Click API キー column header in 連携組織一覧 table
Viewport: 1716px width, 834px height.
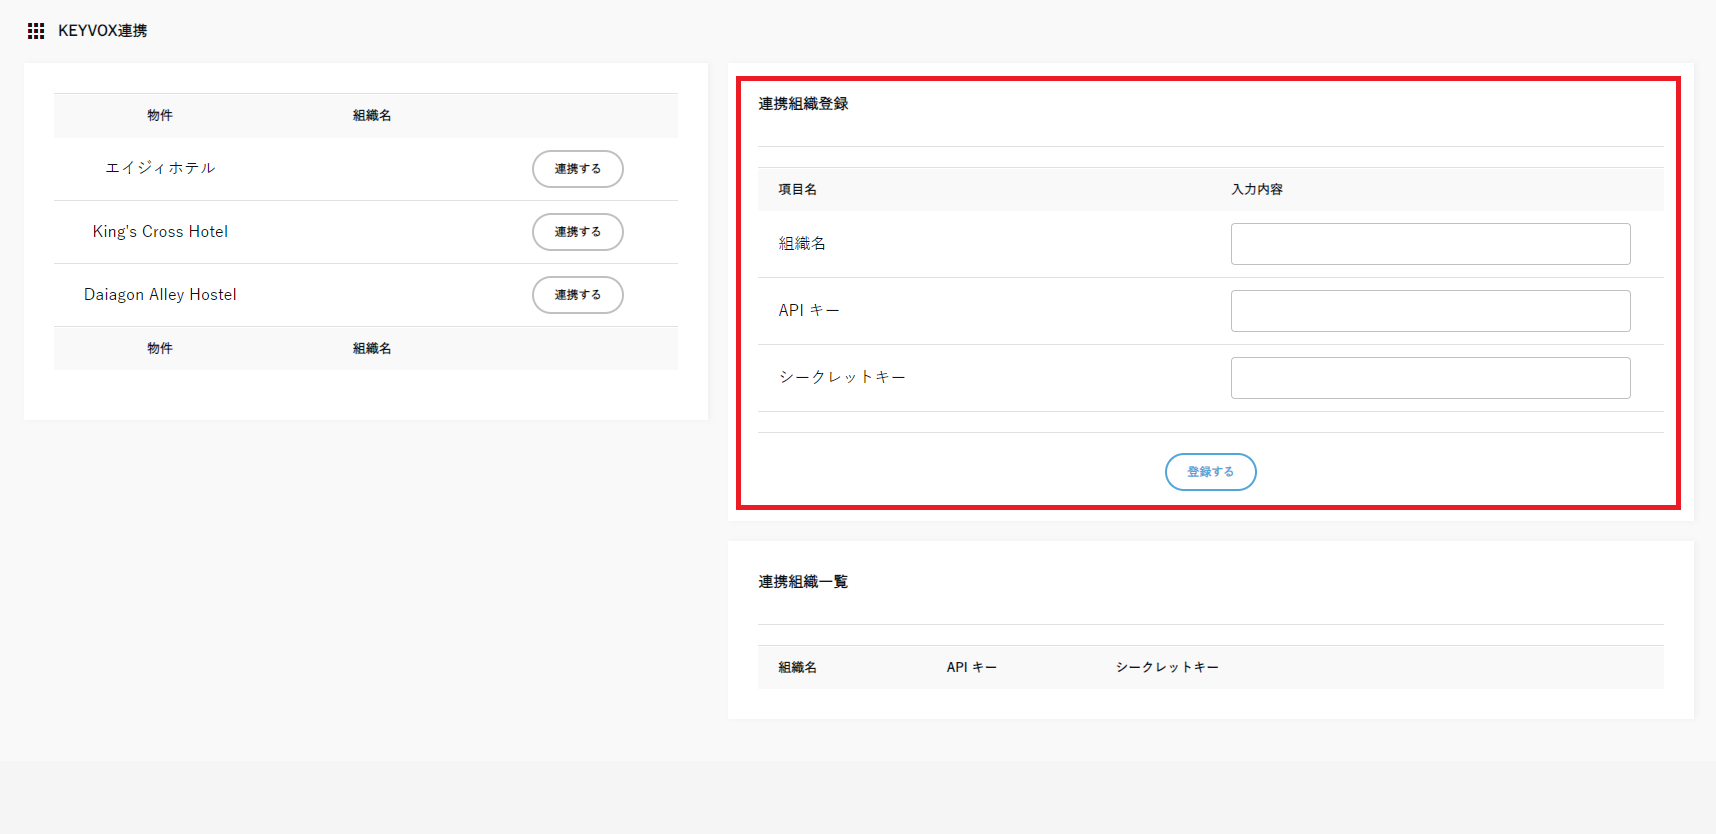971,667
